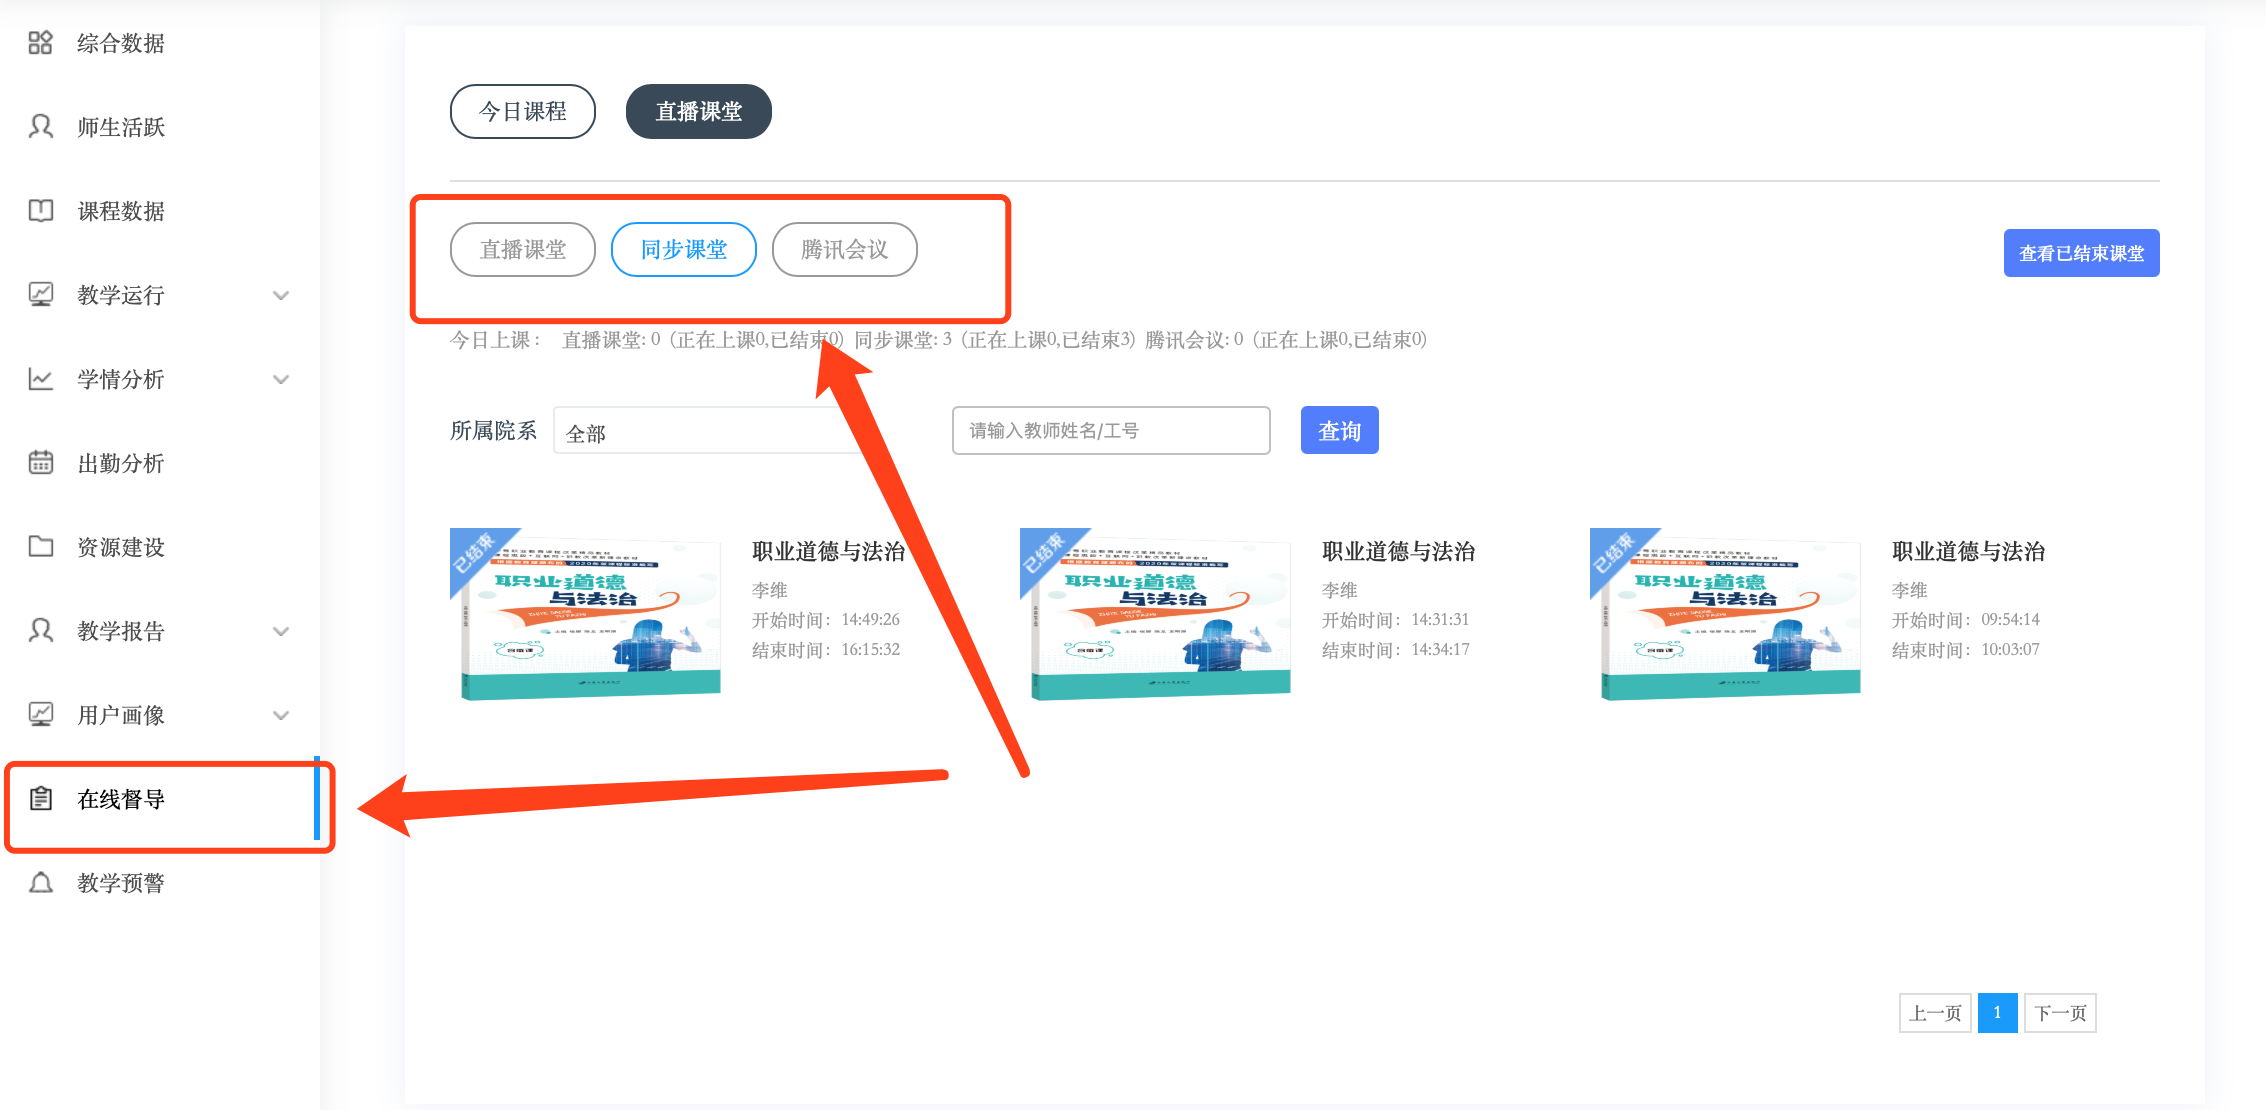This screenshot has width=2266, height=1110.
Task: Click the 查看已结束课堂 button
Action: pyautogui.click(x=2080, y=253)
